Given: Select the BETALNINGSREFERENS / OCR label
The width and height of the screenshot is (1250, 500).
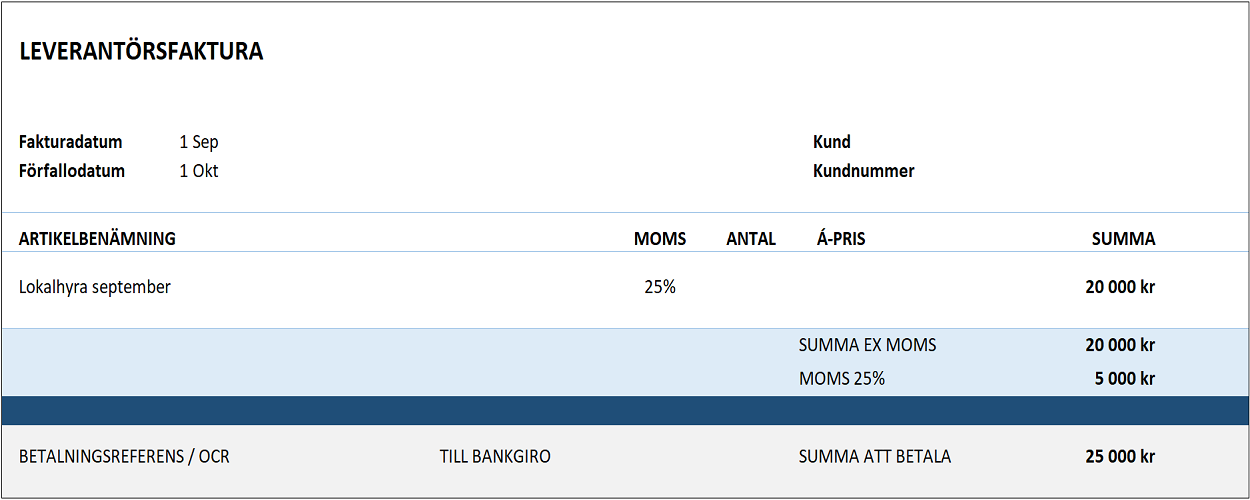Looking at the screenshot, I should tap(124, 457).
